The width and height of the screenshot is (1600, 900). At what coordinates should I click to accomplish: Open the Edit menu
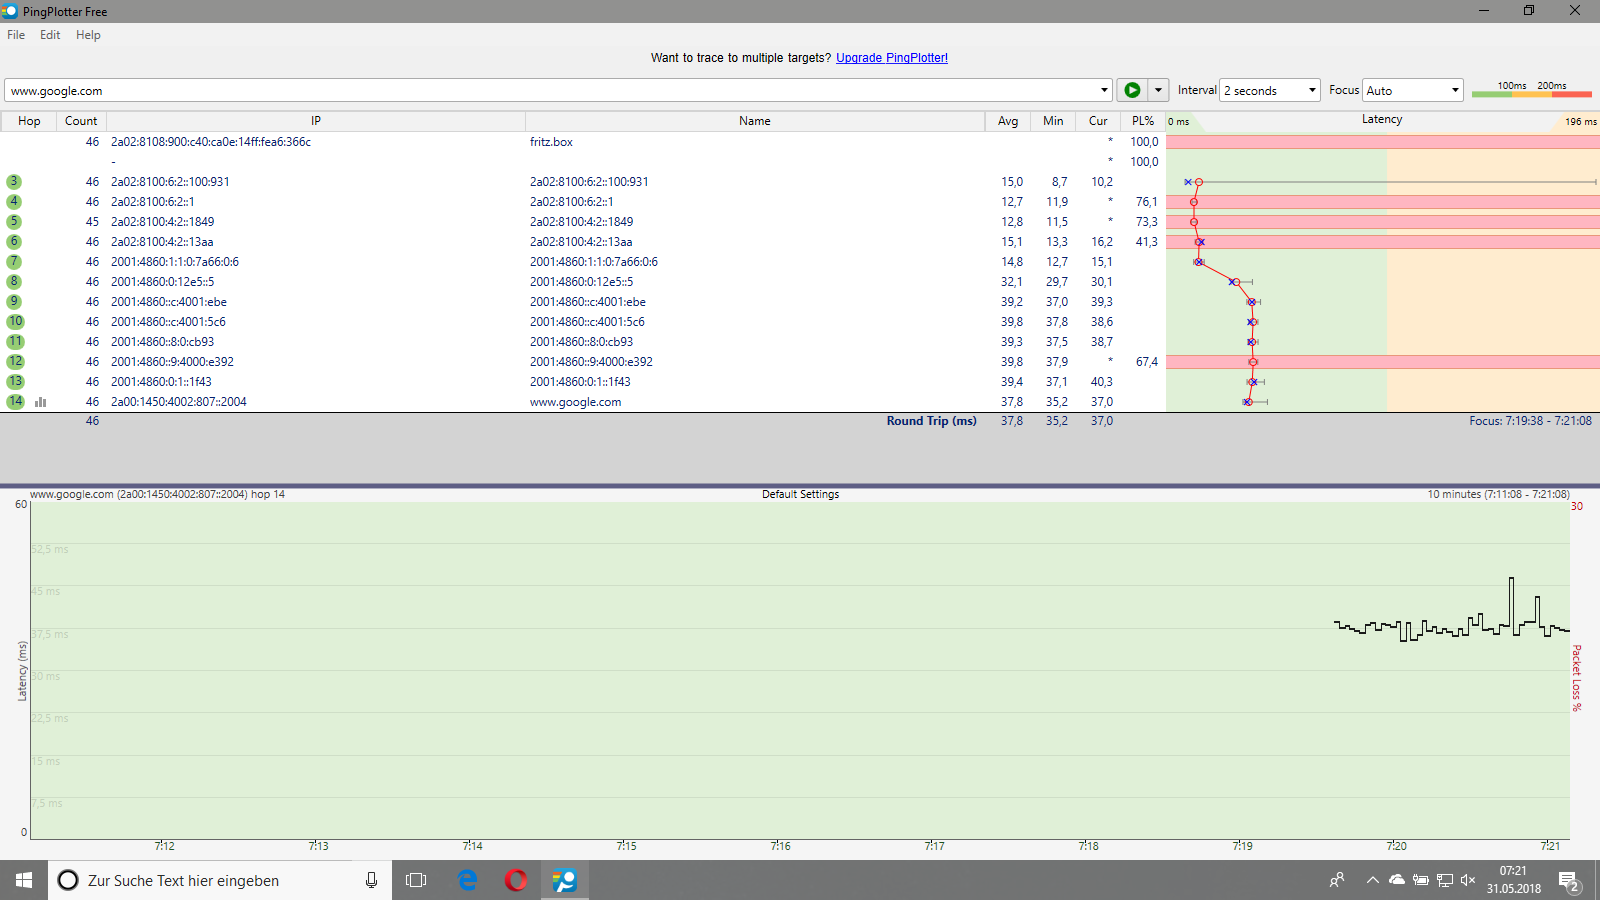50,35
